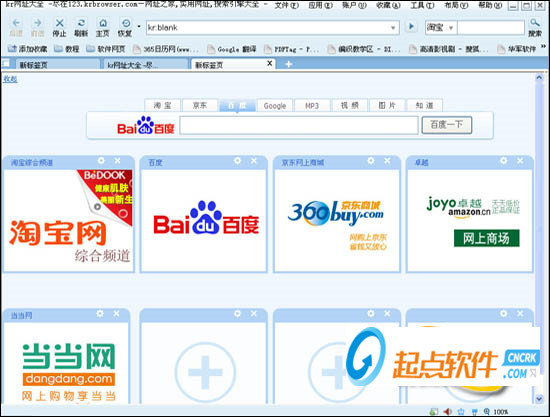Viewport: 550px width, 417px height.
Task: Stop page loading with the X icon
Action: pos(60,23)
